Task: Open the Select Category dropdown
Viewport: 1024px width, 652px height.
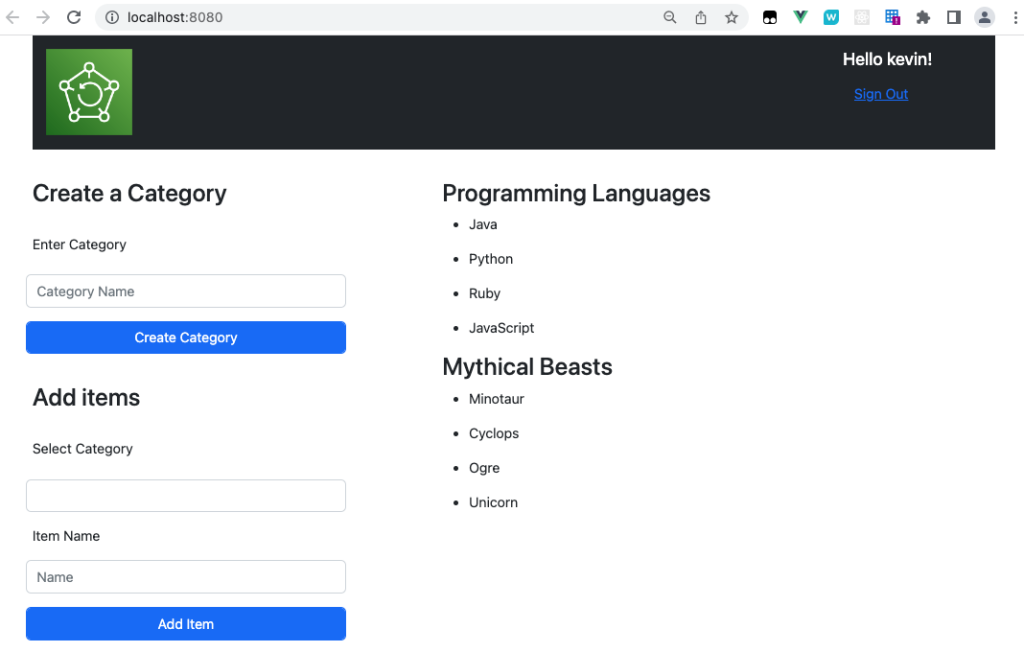Action: [x=185, y=495]
